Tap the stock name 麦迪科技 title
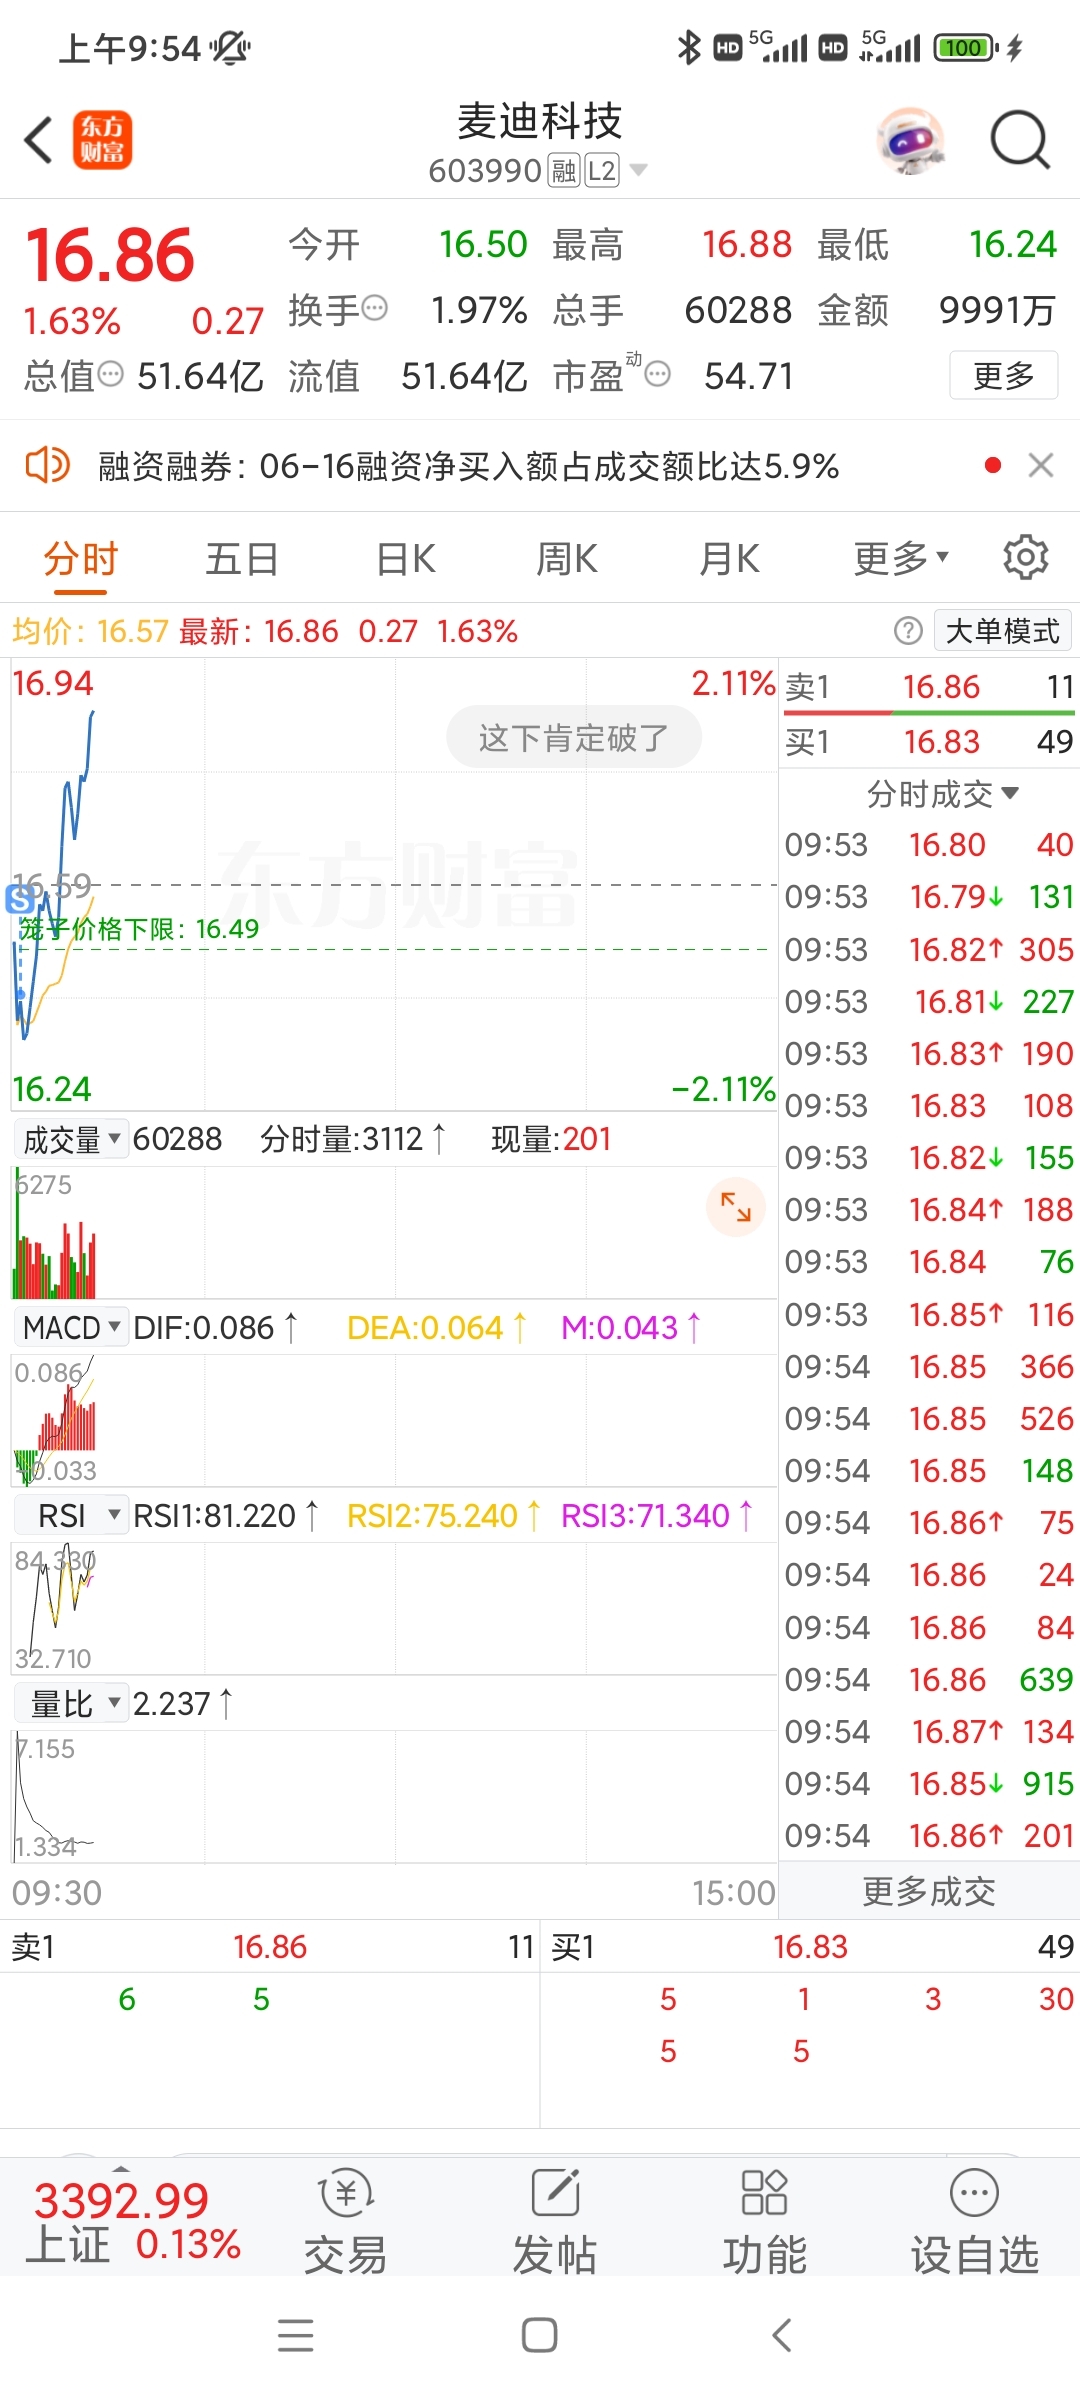The image size is (1080, 2400). point(540,122)
